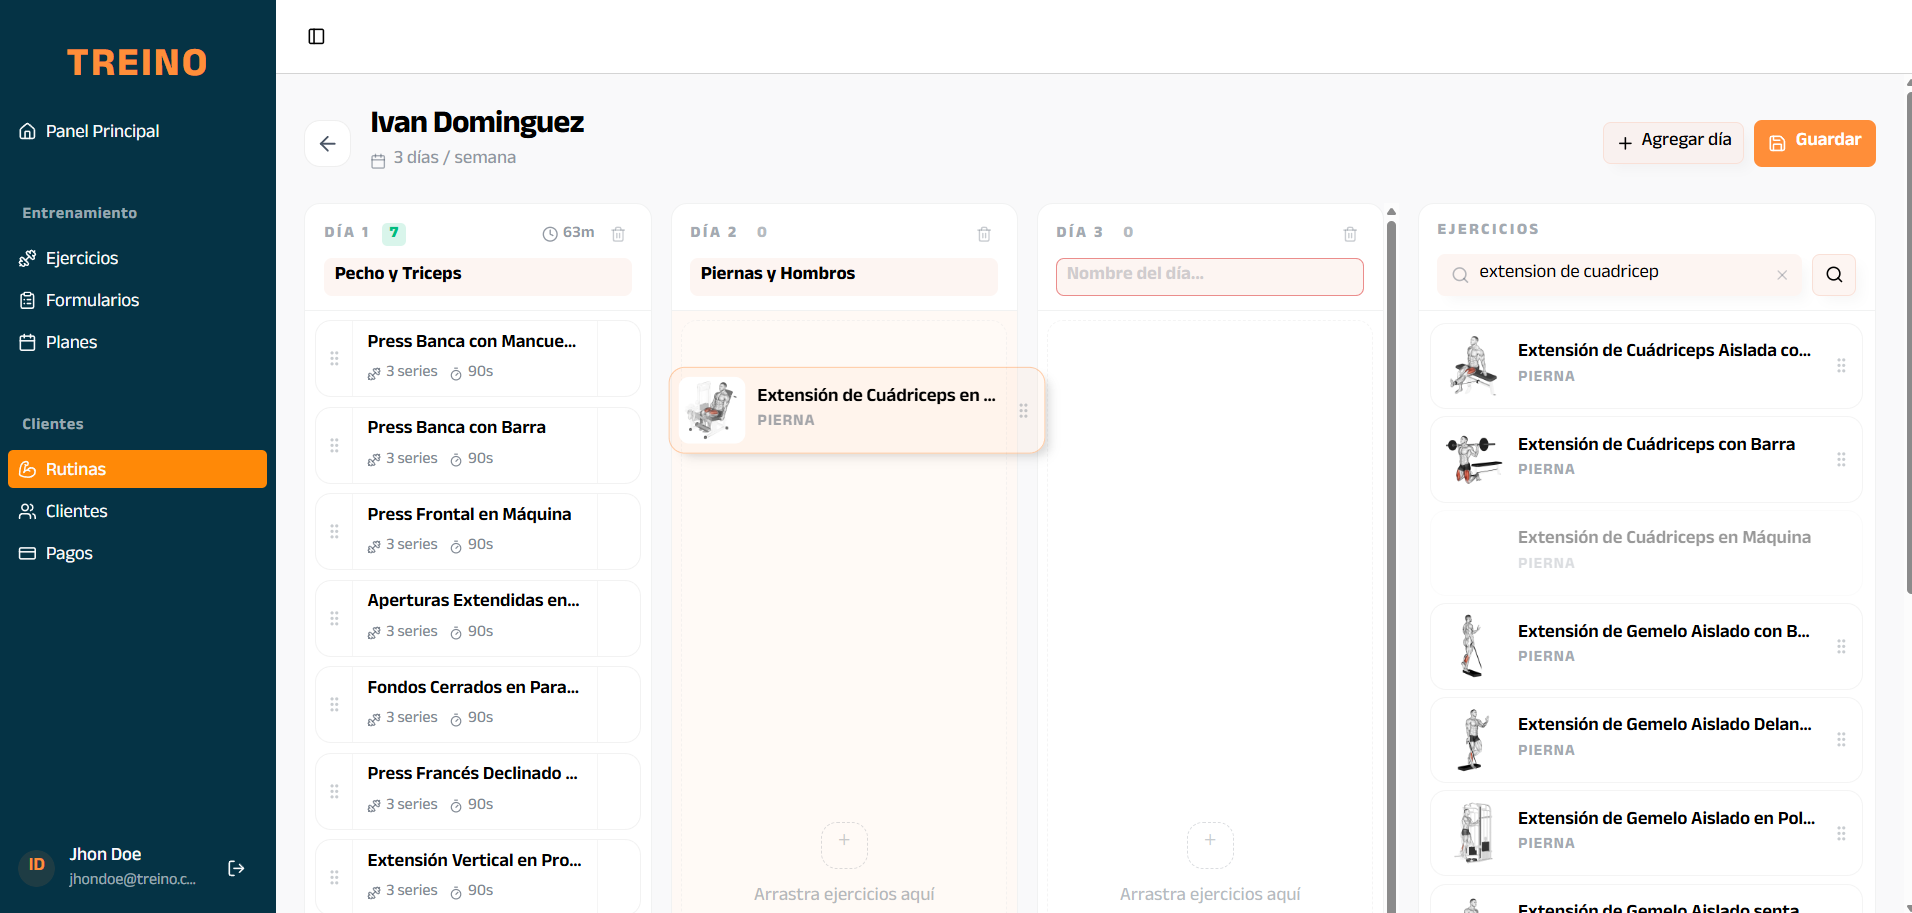
Task: Select Rutinas in sidebar
Action: (x=137, y=469)
